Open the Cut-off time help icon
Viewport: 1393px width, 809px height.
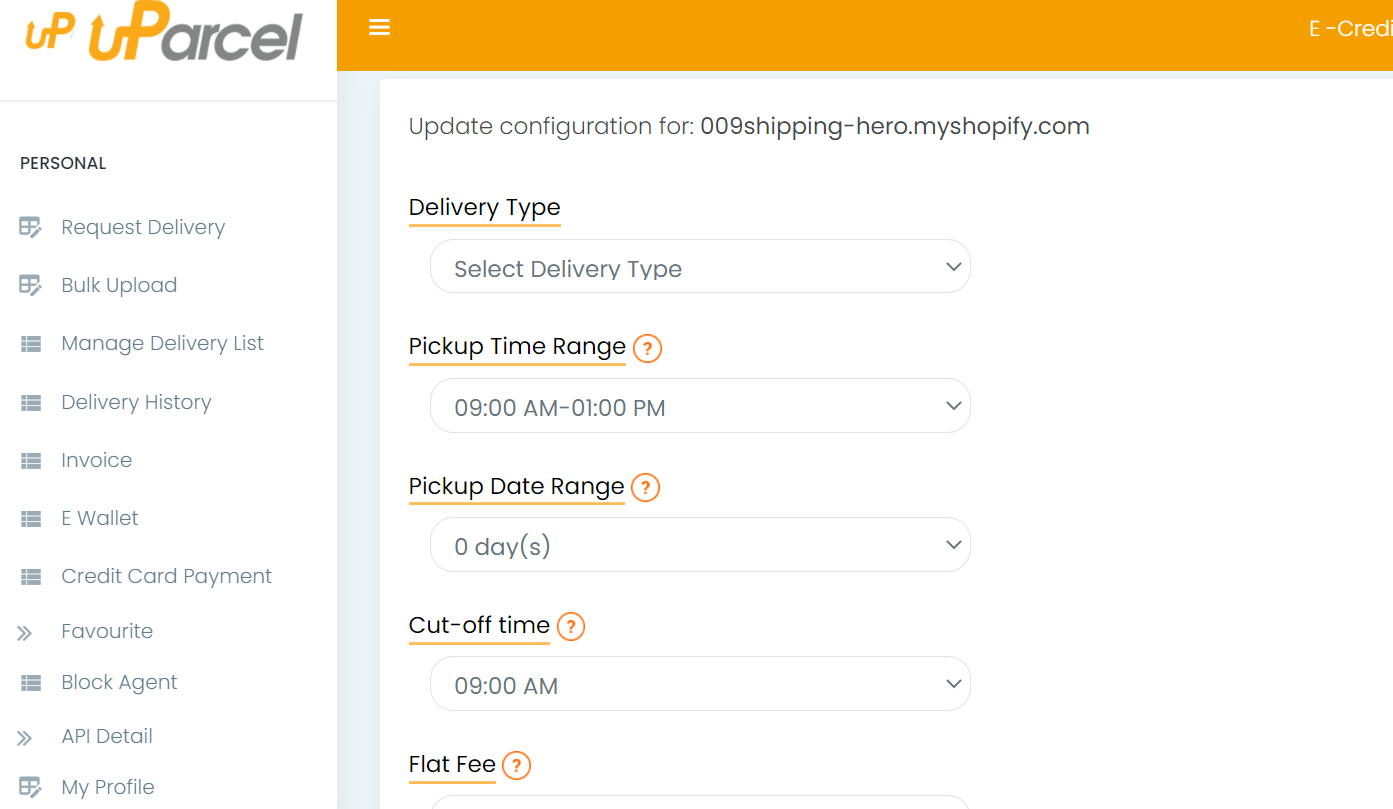tap(570, 627)
